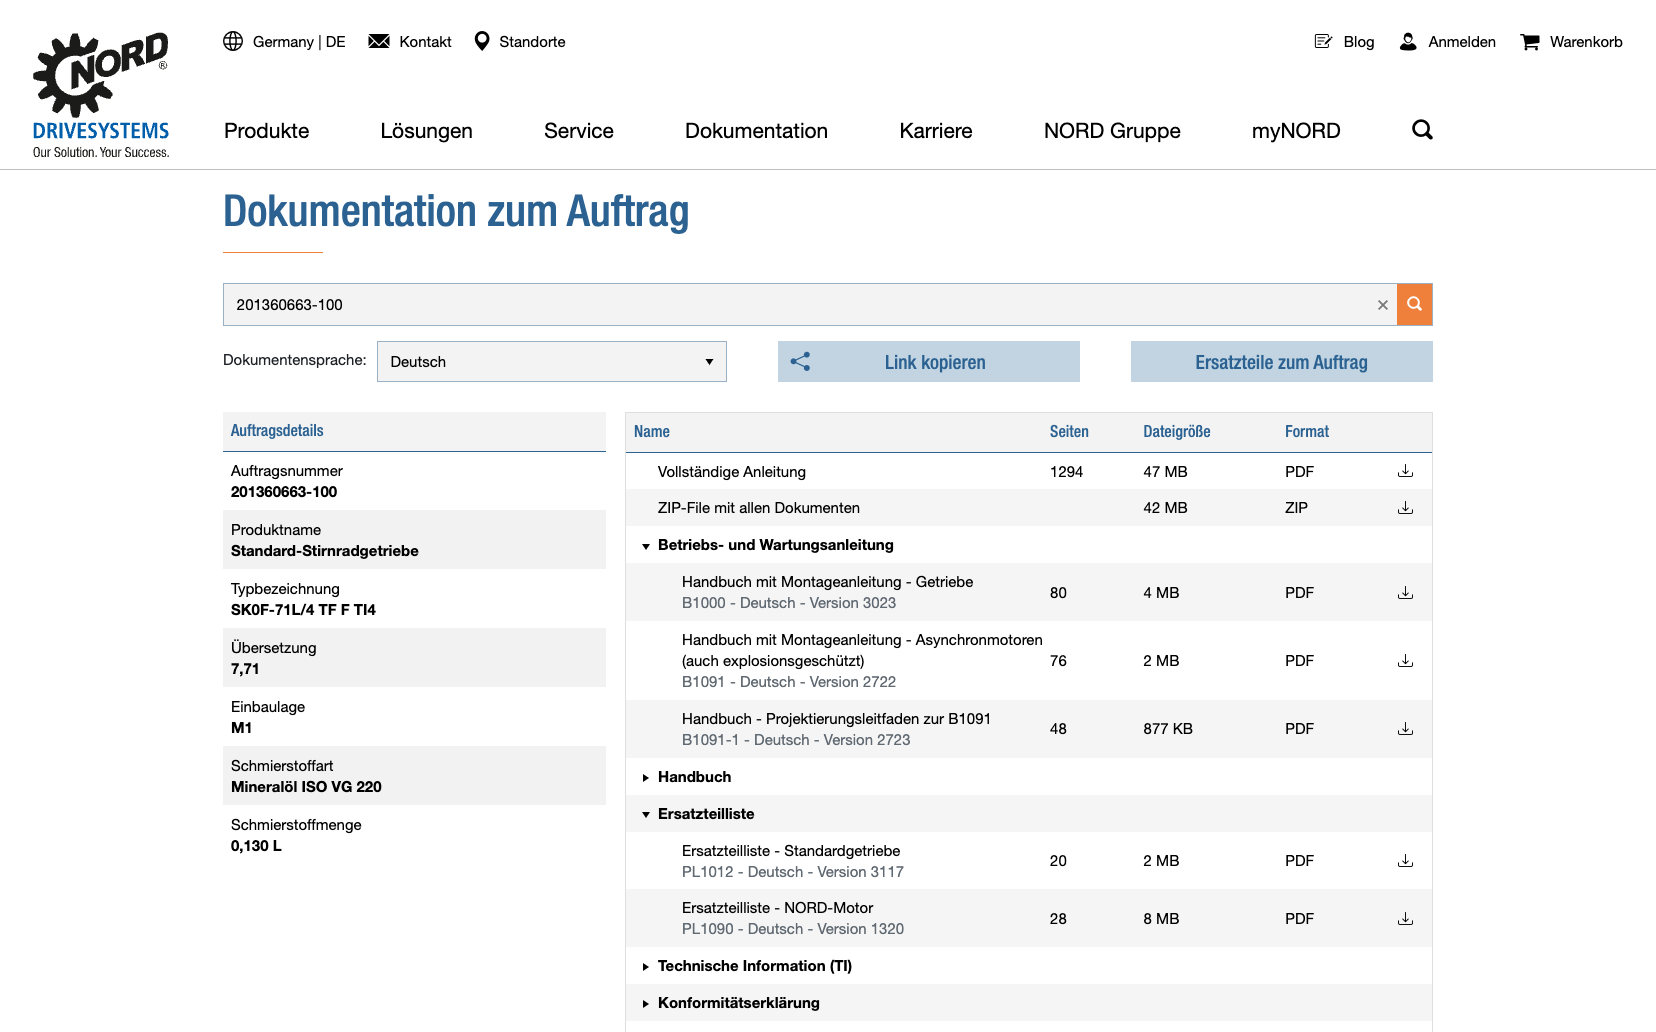Download PL1090 Ersatzteilliste NORD-Motor
Image resolution: width=1656 pixels, height=1032 pixels.
[1405, 919]
